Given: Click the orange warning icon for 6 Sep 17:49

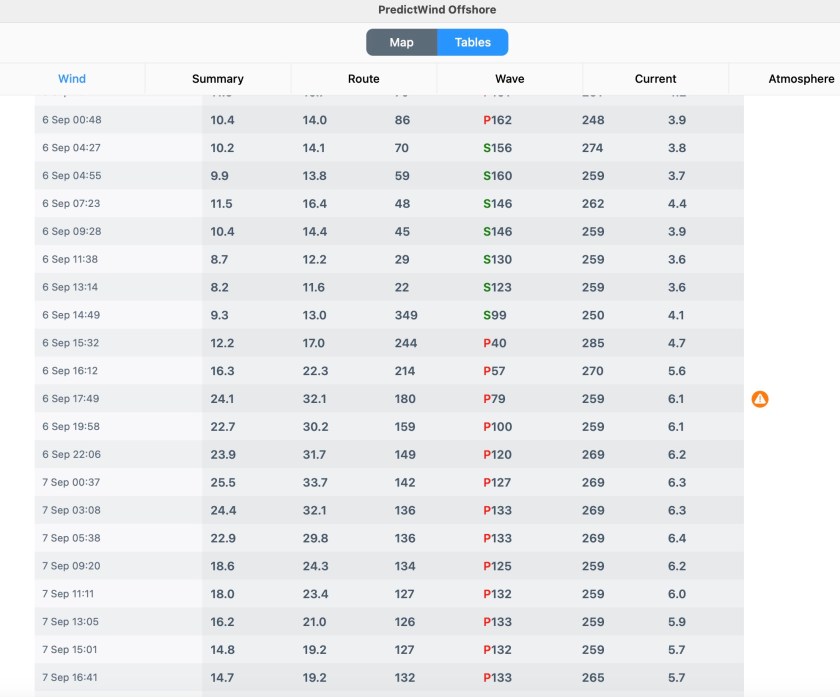Looking at the screenshot, I should click(x=760, y=399).
